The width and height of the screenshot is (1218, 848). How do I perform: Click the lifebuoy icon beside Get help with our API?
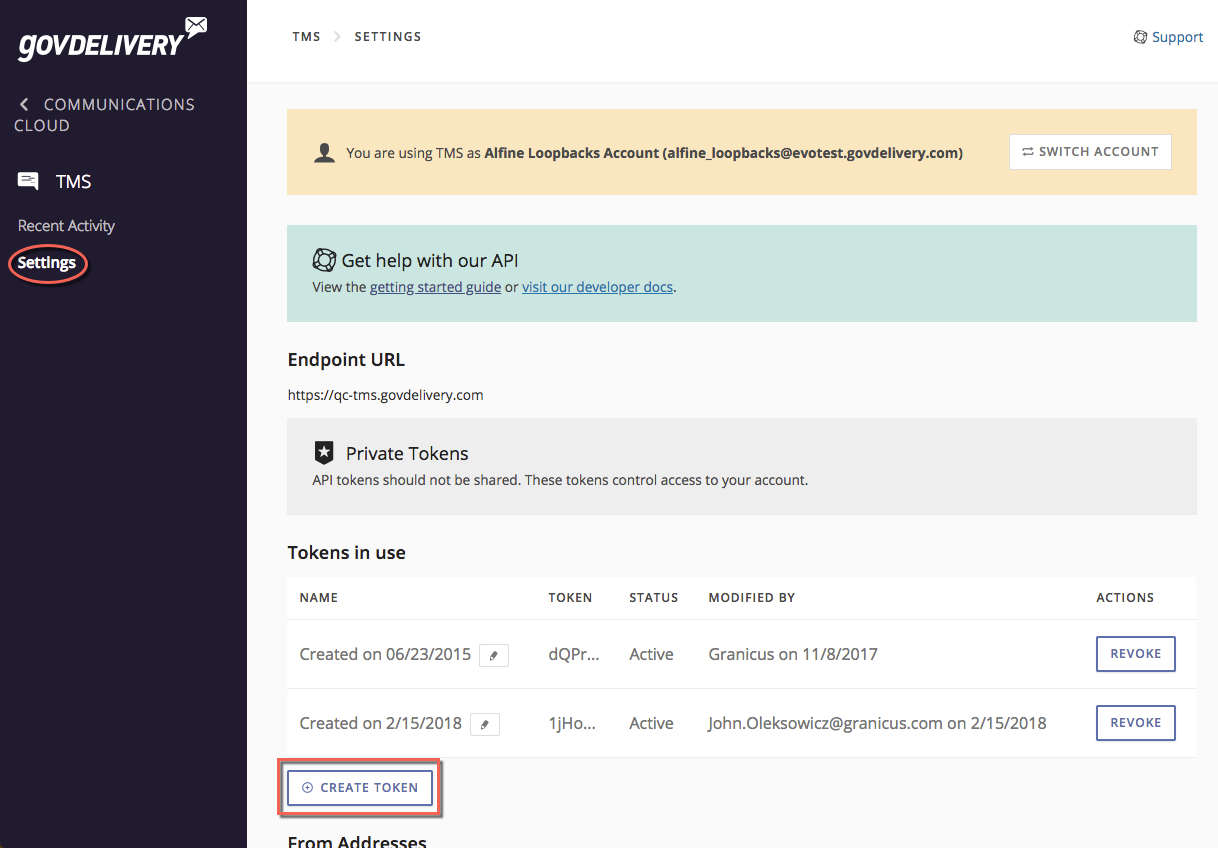click(324, 261)
